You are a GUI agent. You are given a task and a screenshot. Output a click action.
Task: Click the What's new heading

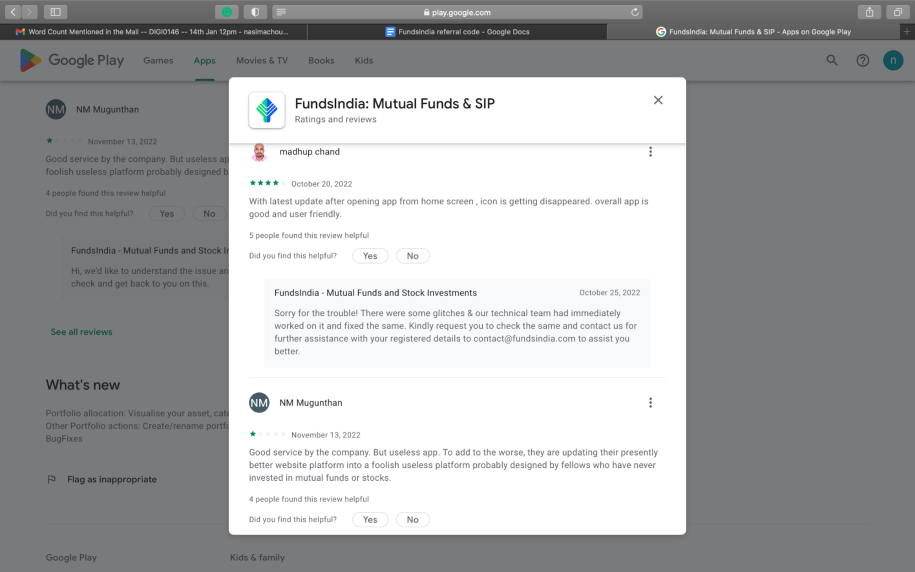click(x=83, y=385)
